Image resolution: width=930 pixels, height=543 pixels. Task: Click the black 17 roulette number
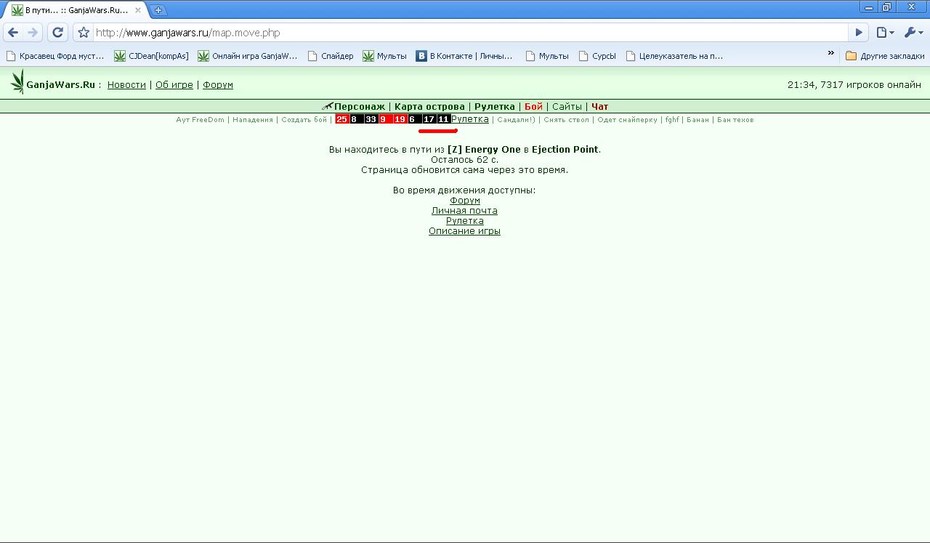point(429,119)
